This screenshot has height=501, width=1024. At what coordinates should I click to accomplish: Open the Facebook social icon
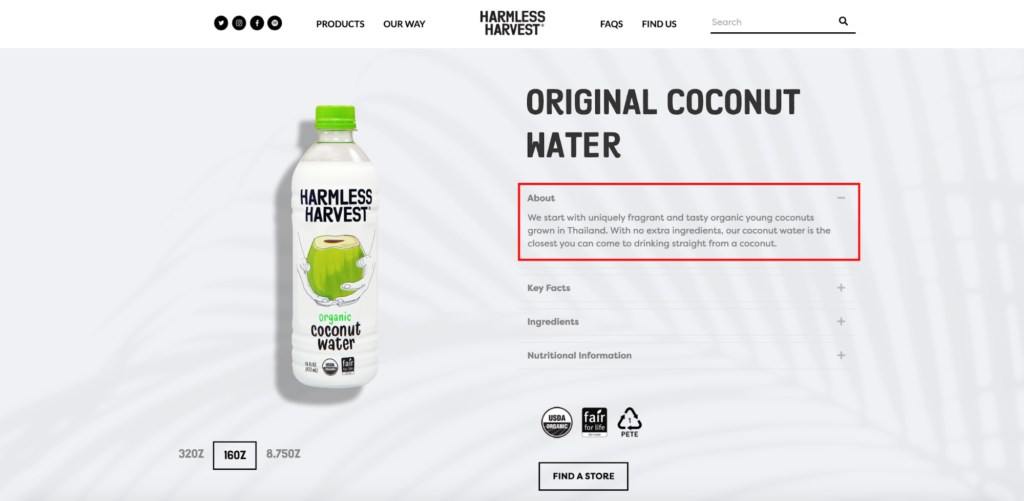tap(257, 24)
